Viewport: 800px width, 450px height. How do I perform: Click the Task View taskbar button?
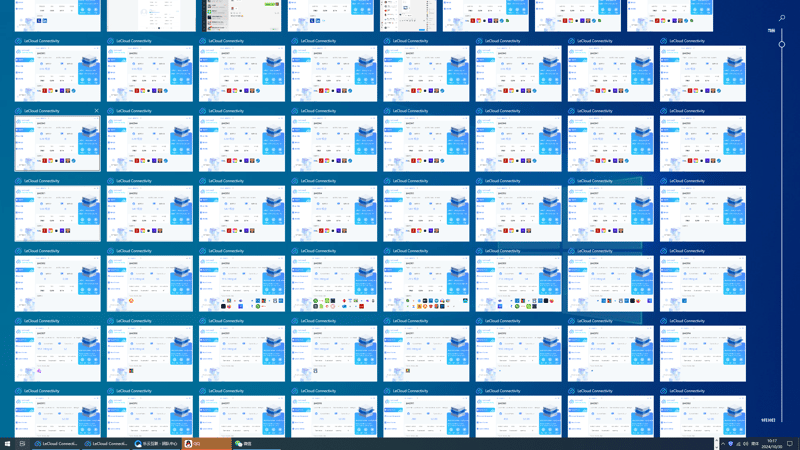click(22, 444)
